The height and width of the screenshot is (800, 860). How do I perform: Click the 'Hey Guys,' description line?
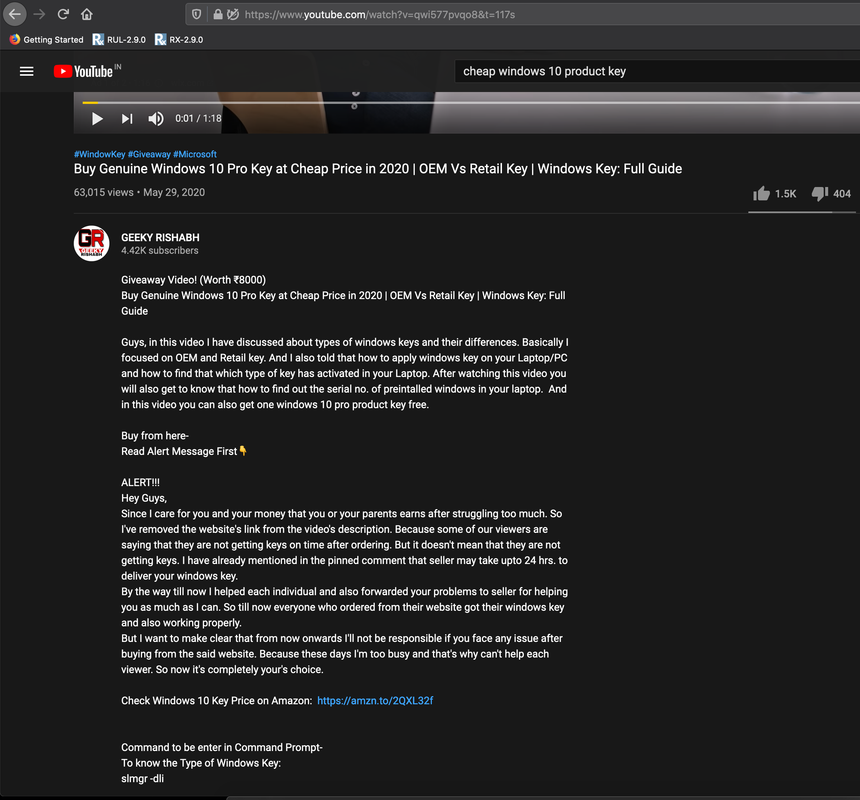point(144,498)
